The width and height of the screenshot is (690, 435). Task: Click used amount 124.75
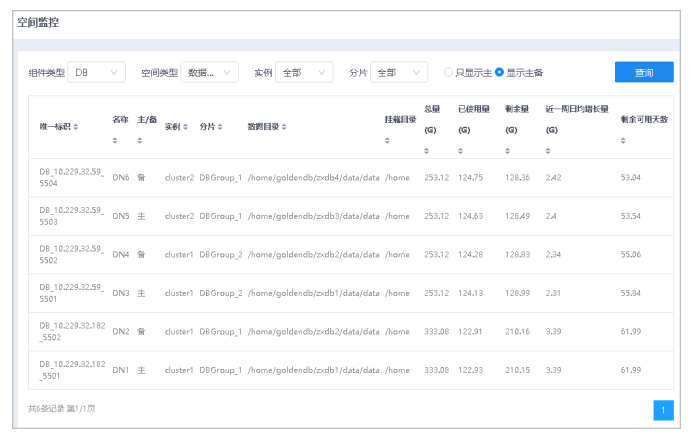pyautogui.click(x=470, y=178)
